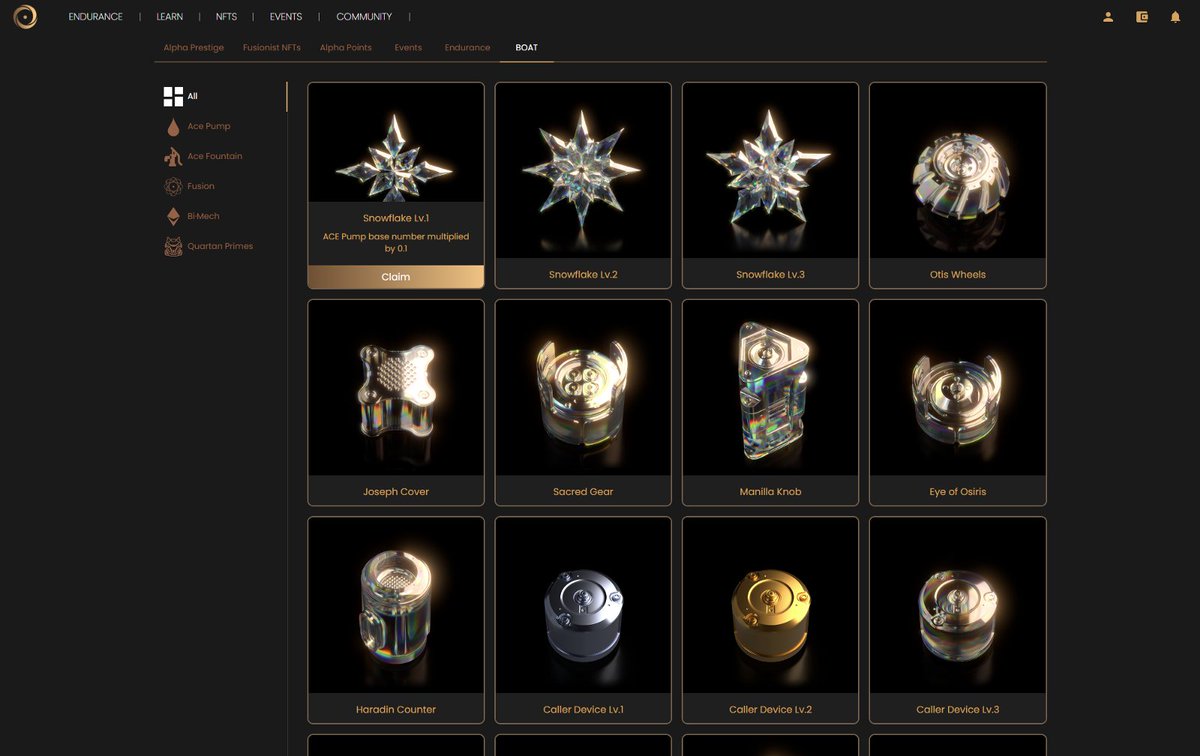Image resolution: width=1200 pixels, height=756 pixels.
Task: Select the All grid icon in sidebar
Action: point(172,96)
